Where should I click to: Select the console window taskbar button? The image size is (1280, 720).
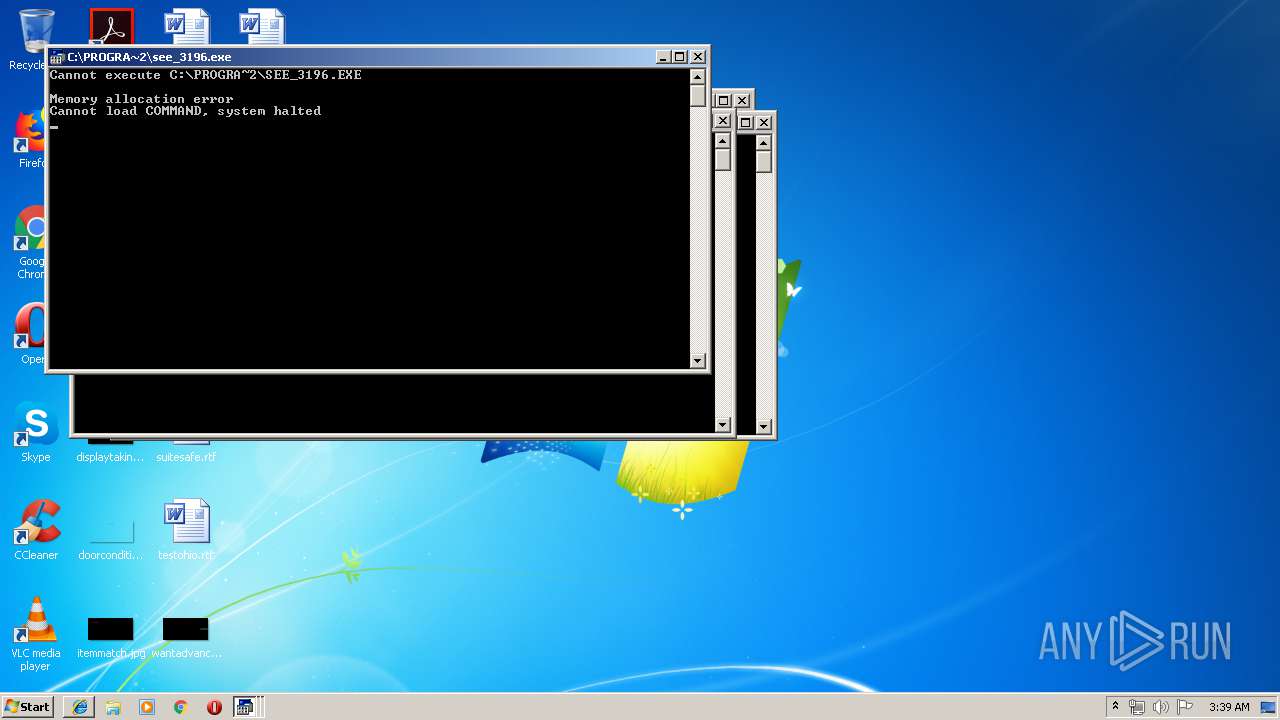pos(247,707)
